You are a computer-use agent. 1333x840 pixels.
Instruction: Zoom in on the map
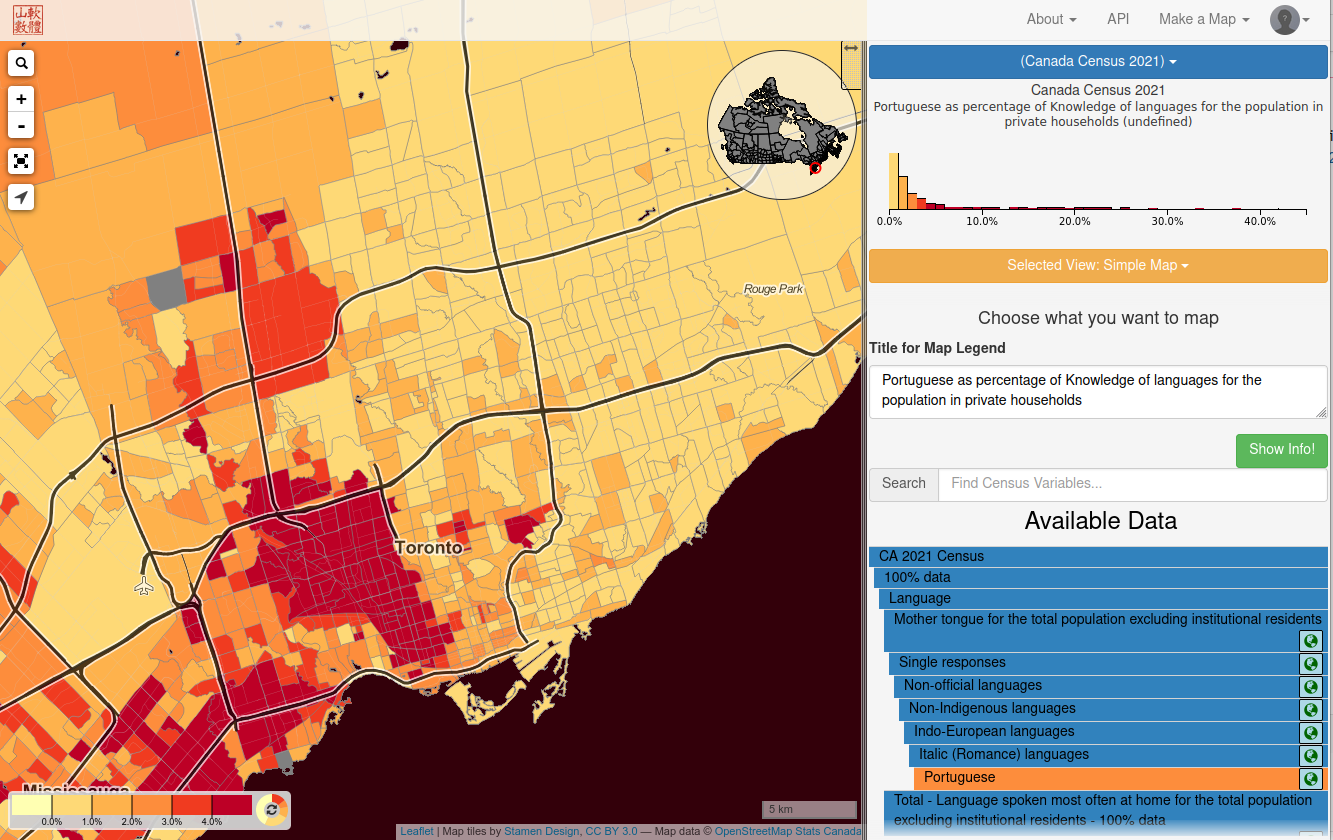[x=21, y=99]
